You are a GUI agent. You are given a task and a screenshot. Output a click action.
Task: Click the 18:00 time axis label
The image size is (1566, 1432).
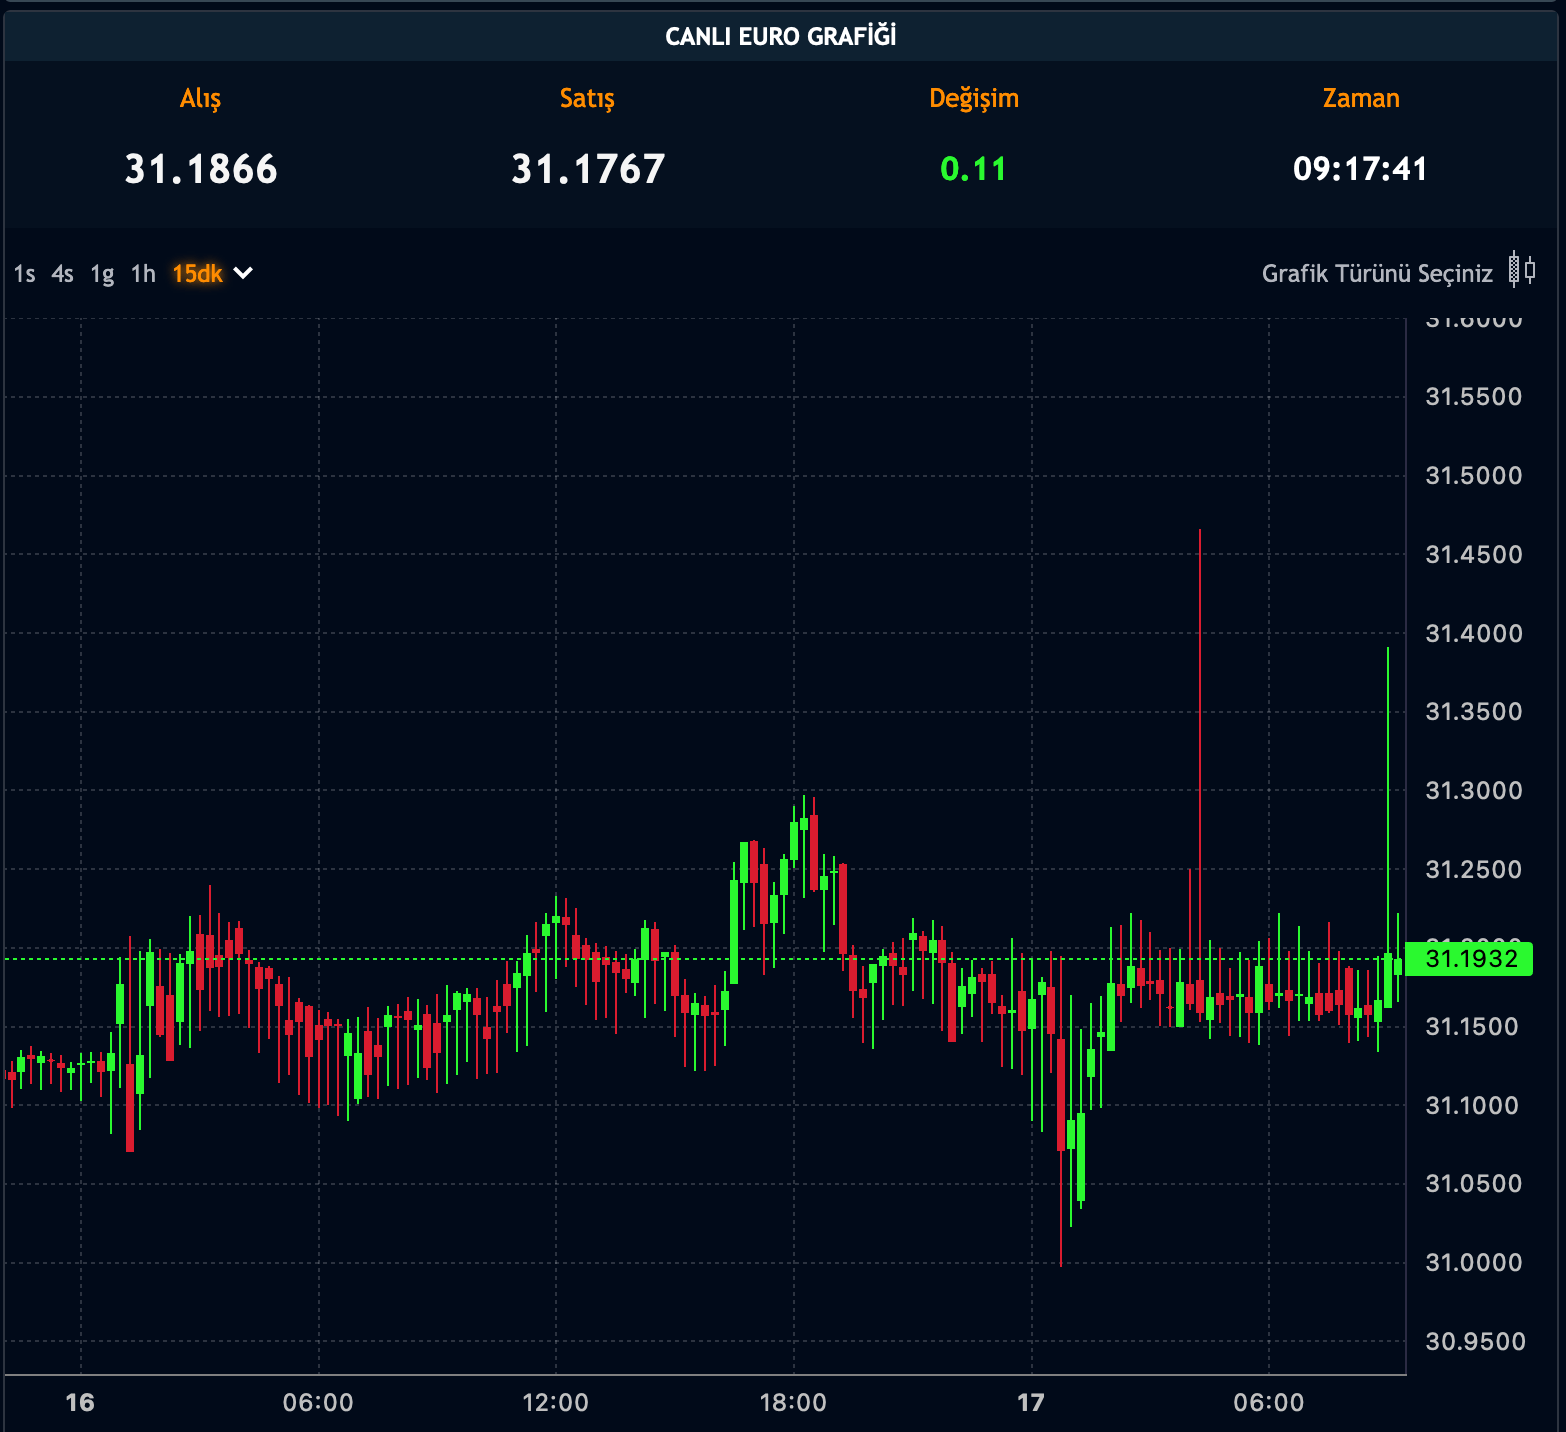(x=793, y=1402)
